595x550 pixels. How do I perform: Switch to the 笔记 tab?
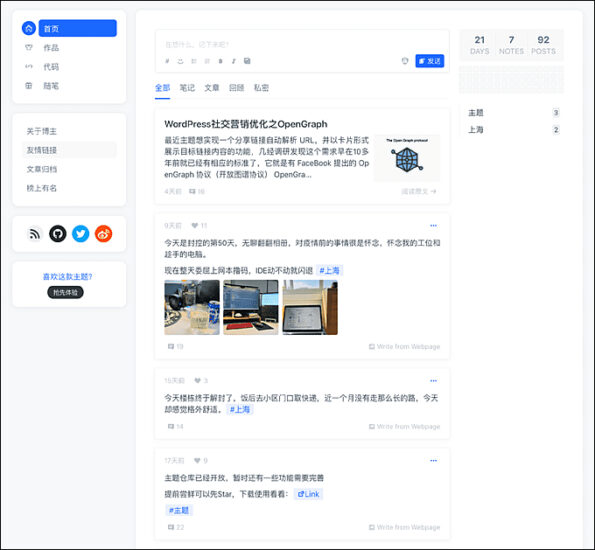187,88
